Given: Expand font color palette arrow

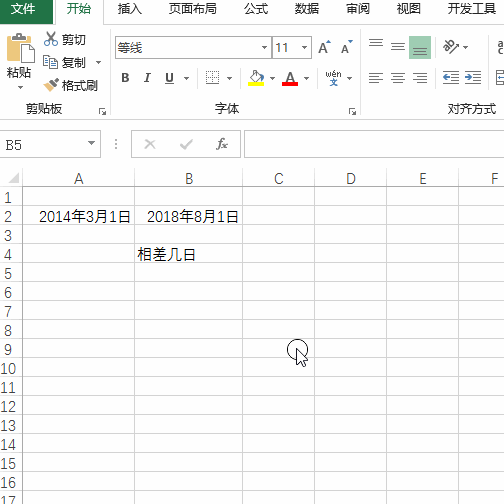Looking at the screenshot, I should (306, 78).
